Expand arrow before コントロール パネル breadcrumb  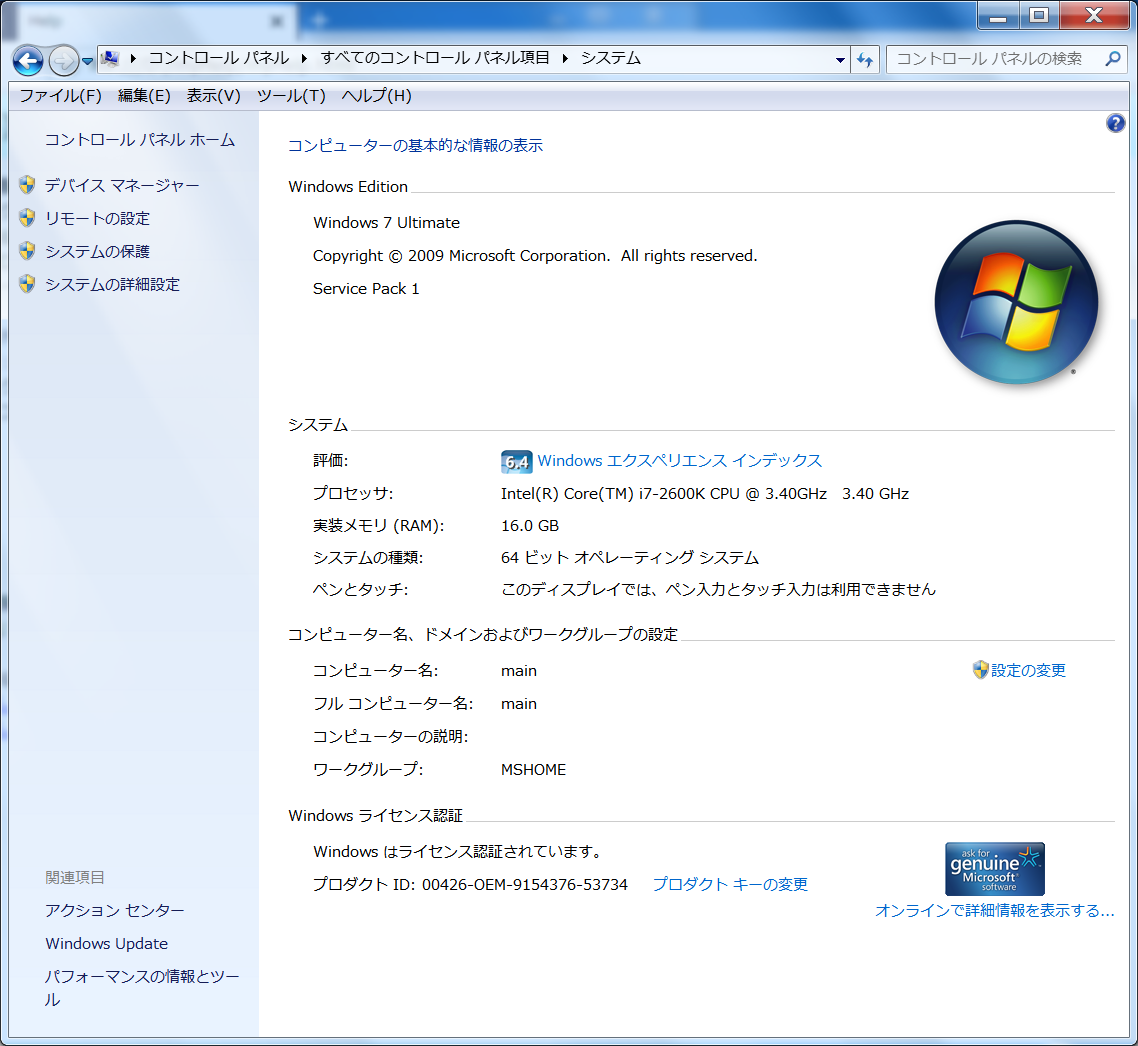(133, 58)
